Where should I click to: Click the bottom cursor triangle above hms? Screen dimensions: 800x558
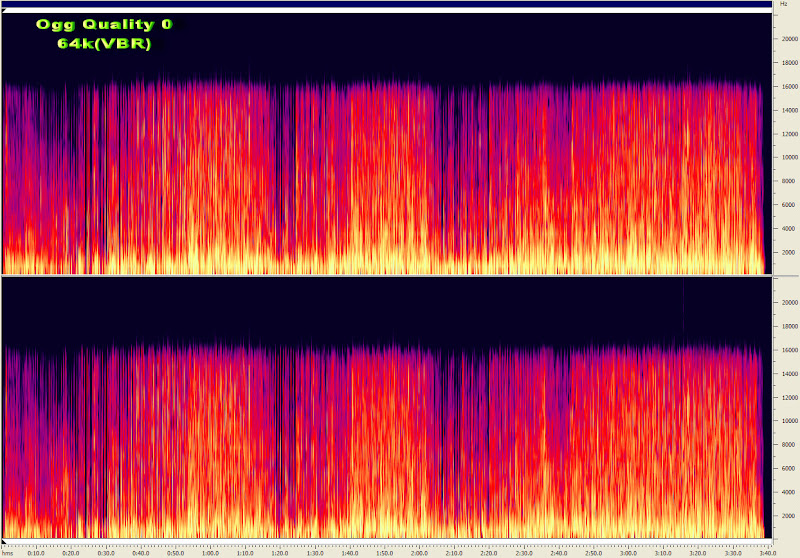[5, 543]
